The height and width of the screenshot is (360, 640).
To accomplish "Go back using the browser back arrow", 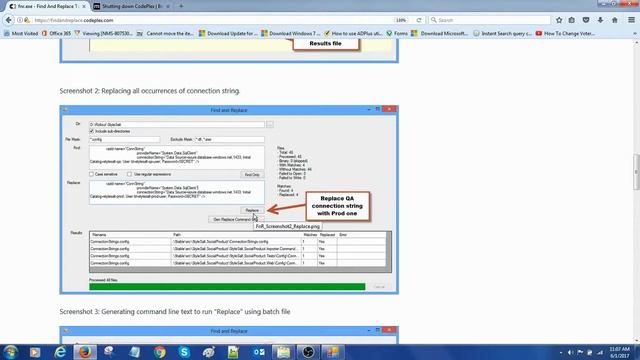I will coord(9,20).
